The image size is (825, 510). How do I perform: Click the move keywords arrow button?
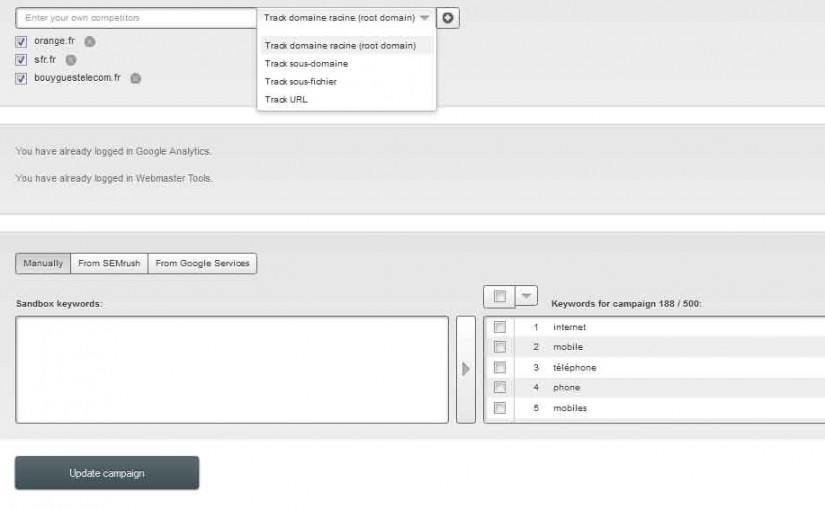pyautogui.click(x=466, y=369)
